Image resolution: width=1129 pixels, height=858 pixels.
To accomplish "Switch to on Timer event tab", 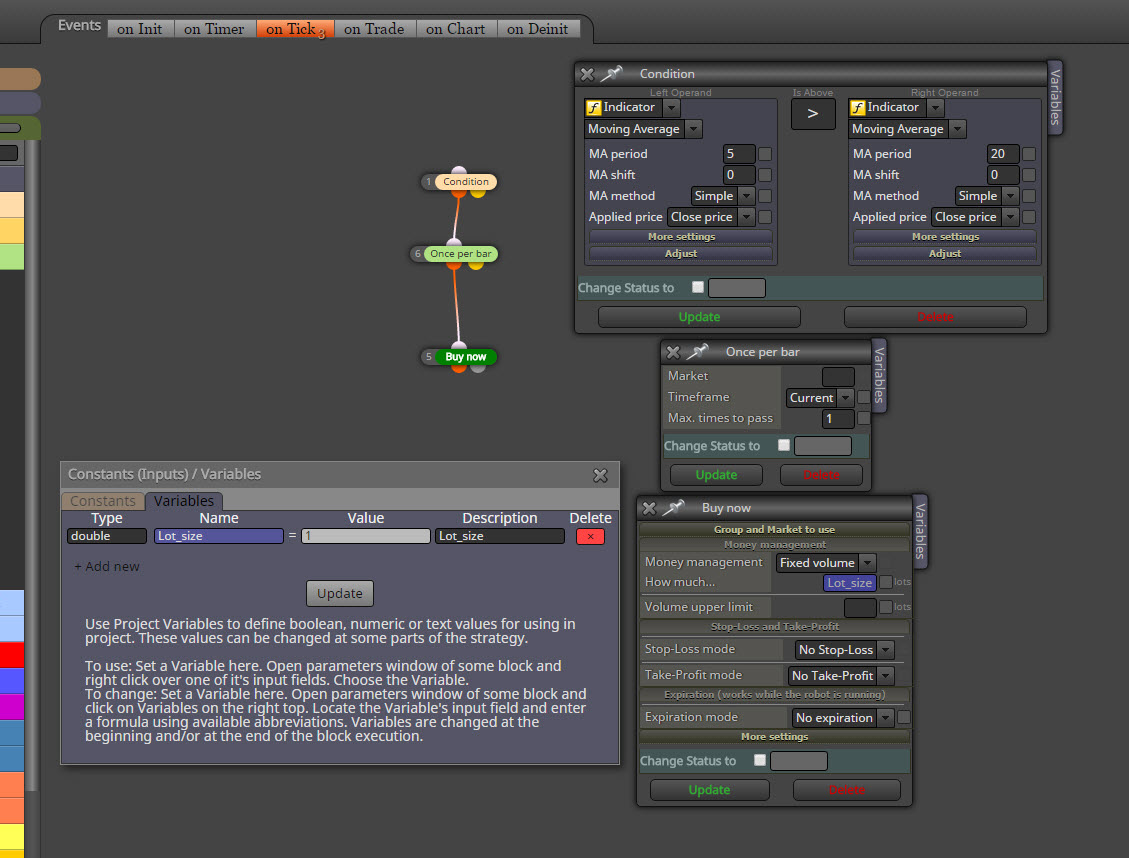I will click(214, 29).
